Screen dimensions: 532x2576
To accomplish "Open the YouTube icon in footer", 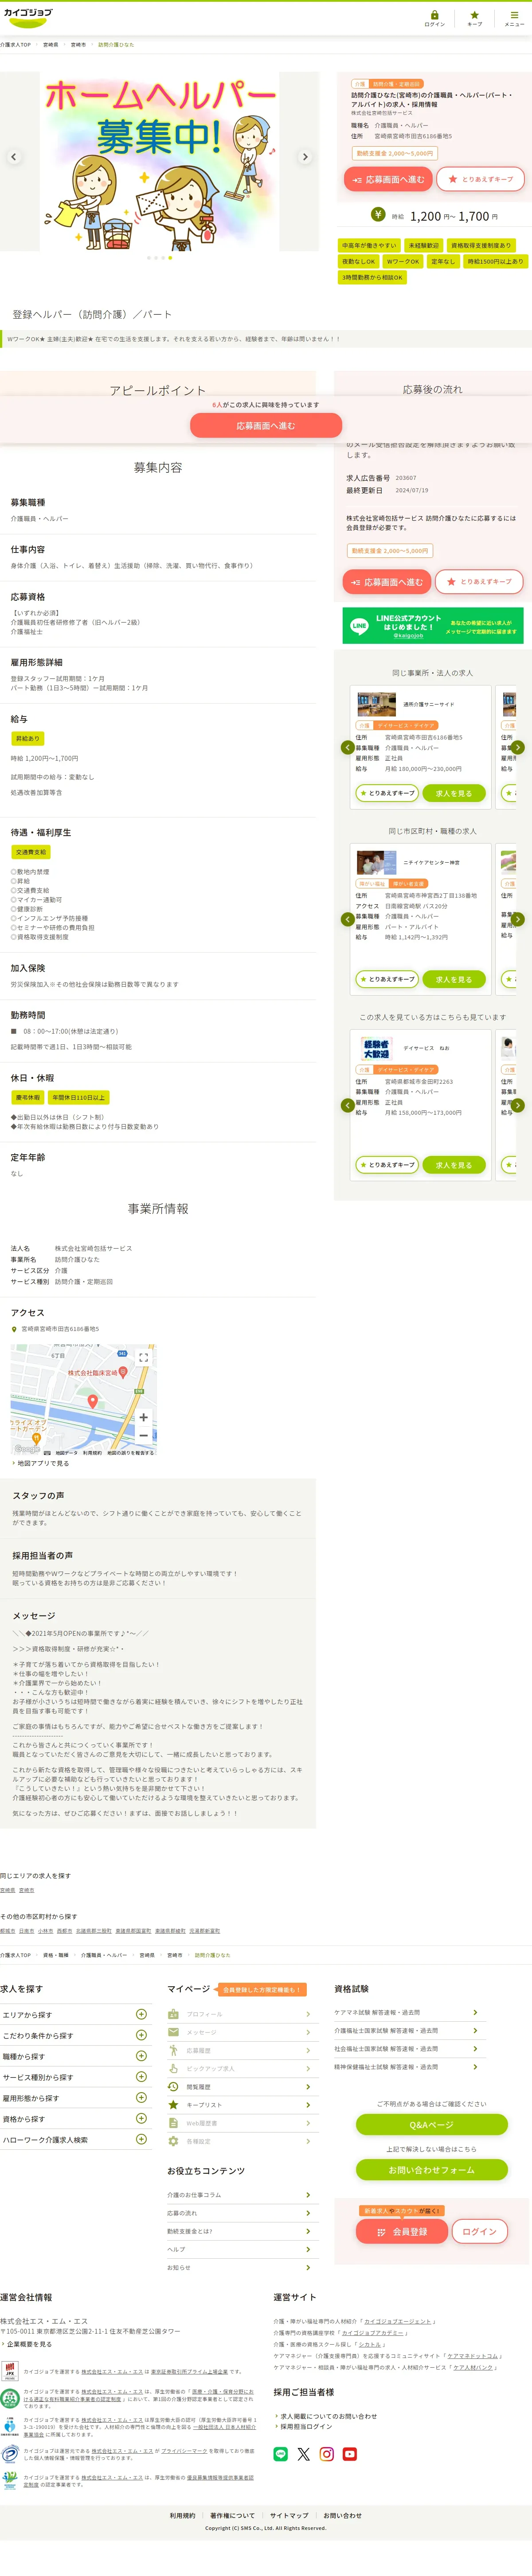I will click(x=350, y=2454).
